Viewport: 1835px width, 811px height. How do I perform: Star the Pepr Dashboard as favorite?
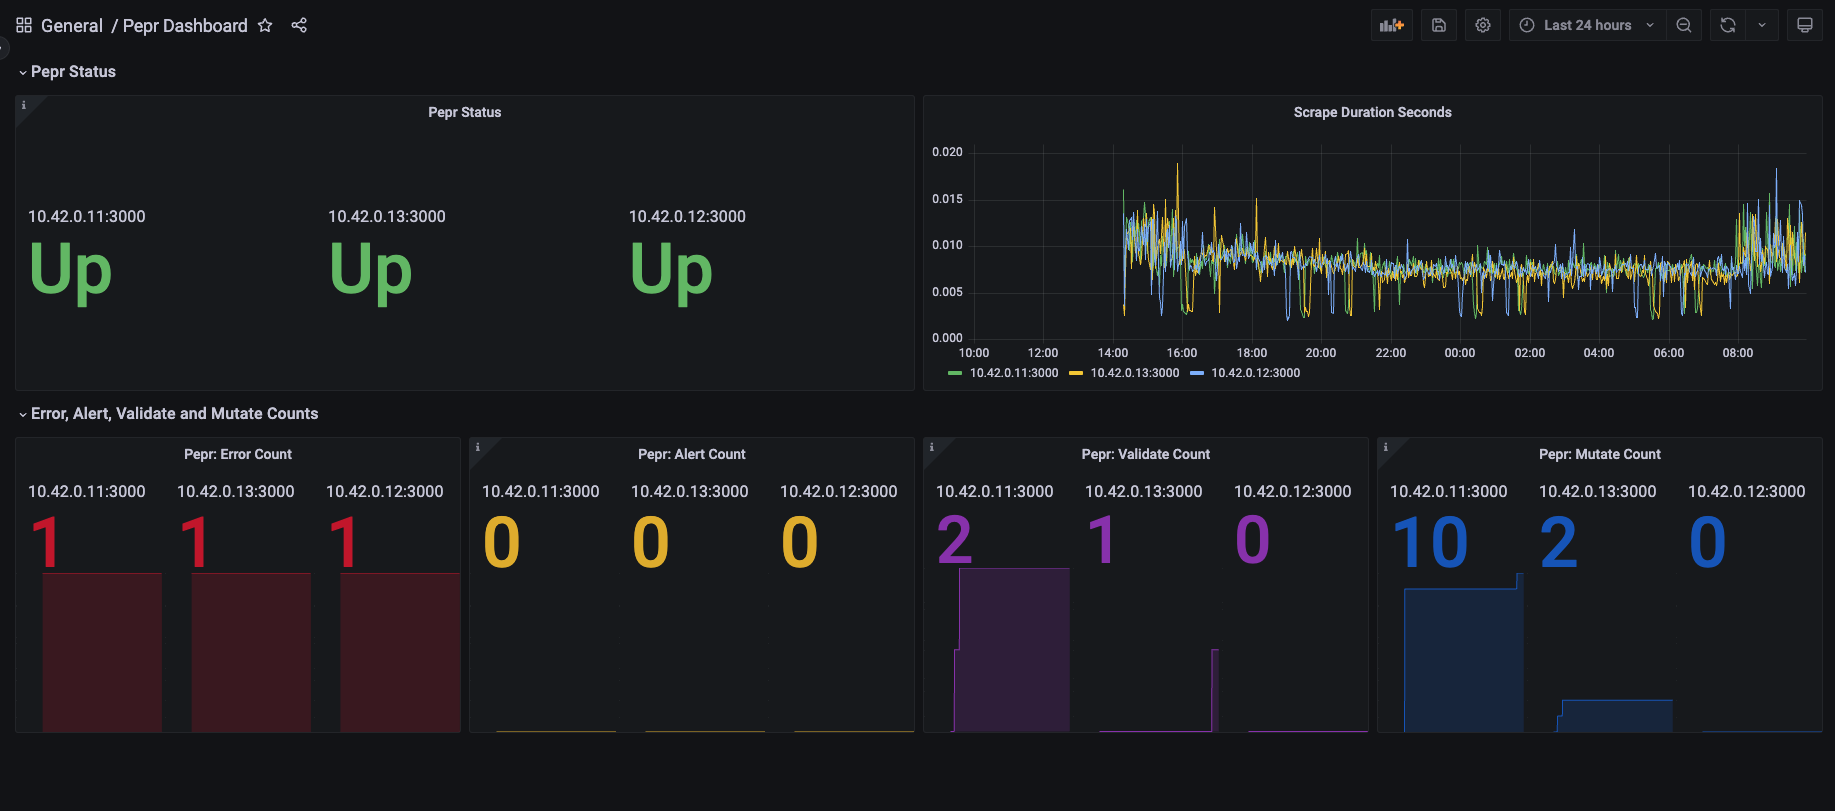click(265, 26)
